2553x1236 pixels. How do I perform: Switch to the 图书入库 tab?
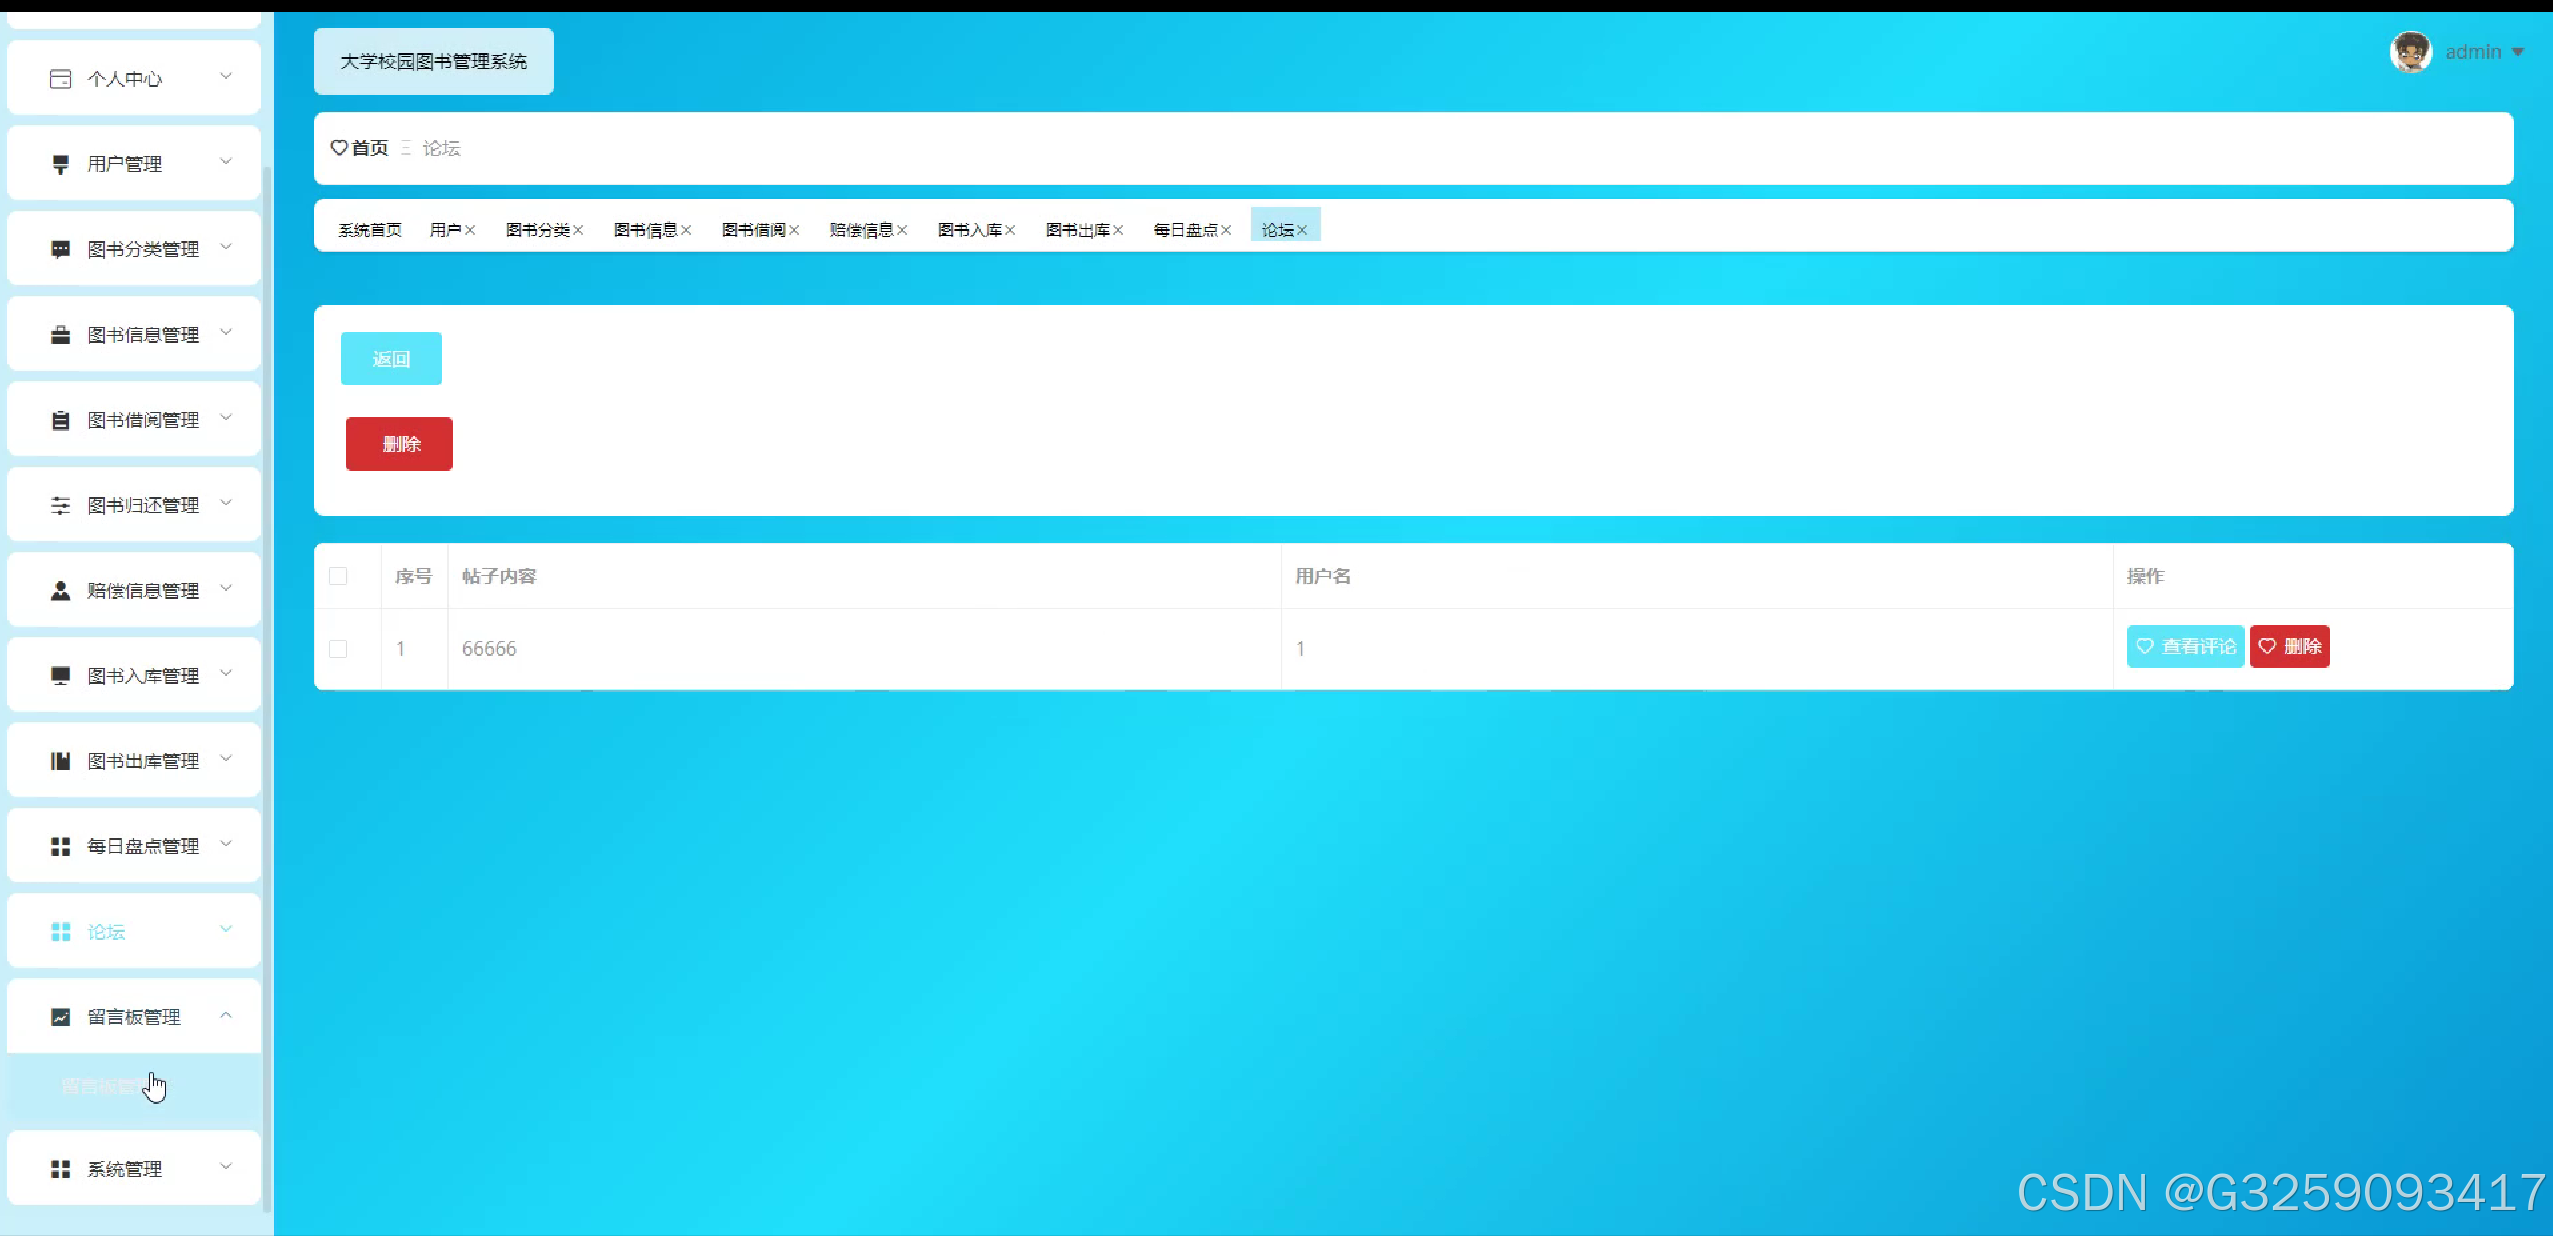[969, 230]
